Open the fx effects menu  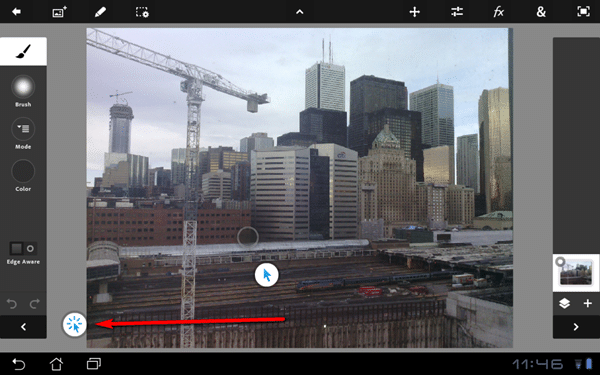coord(499,12)
